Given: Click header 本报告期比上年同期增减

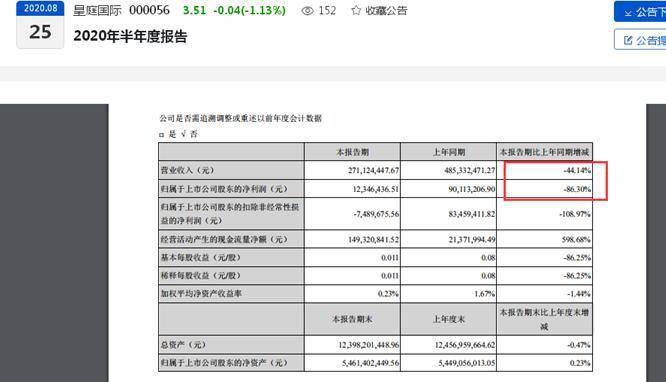Looking at the screenshot, I should (x=544, y=152).
